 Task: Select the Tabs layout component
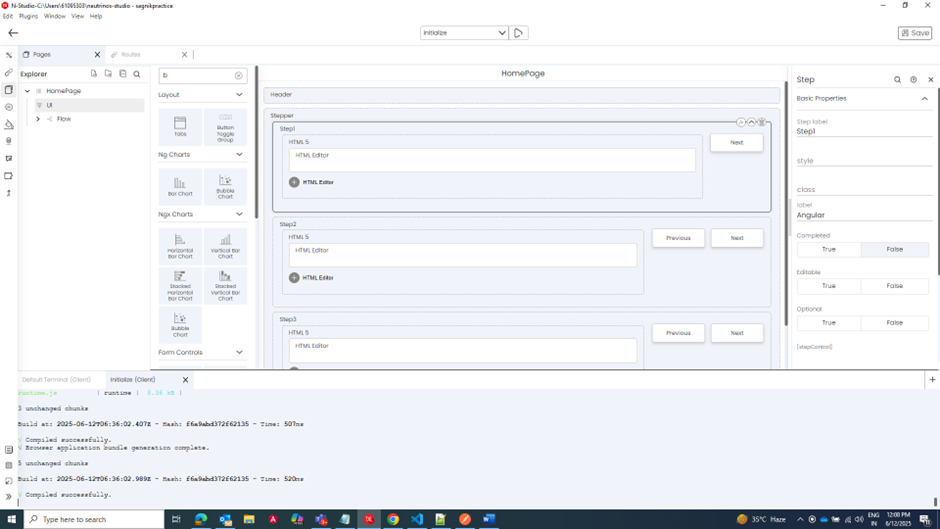[180, 127]
